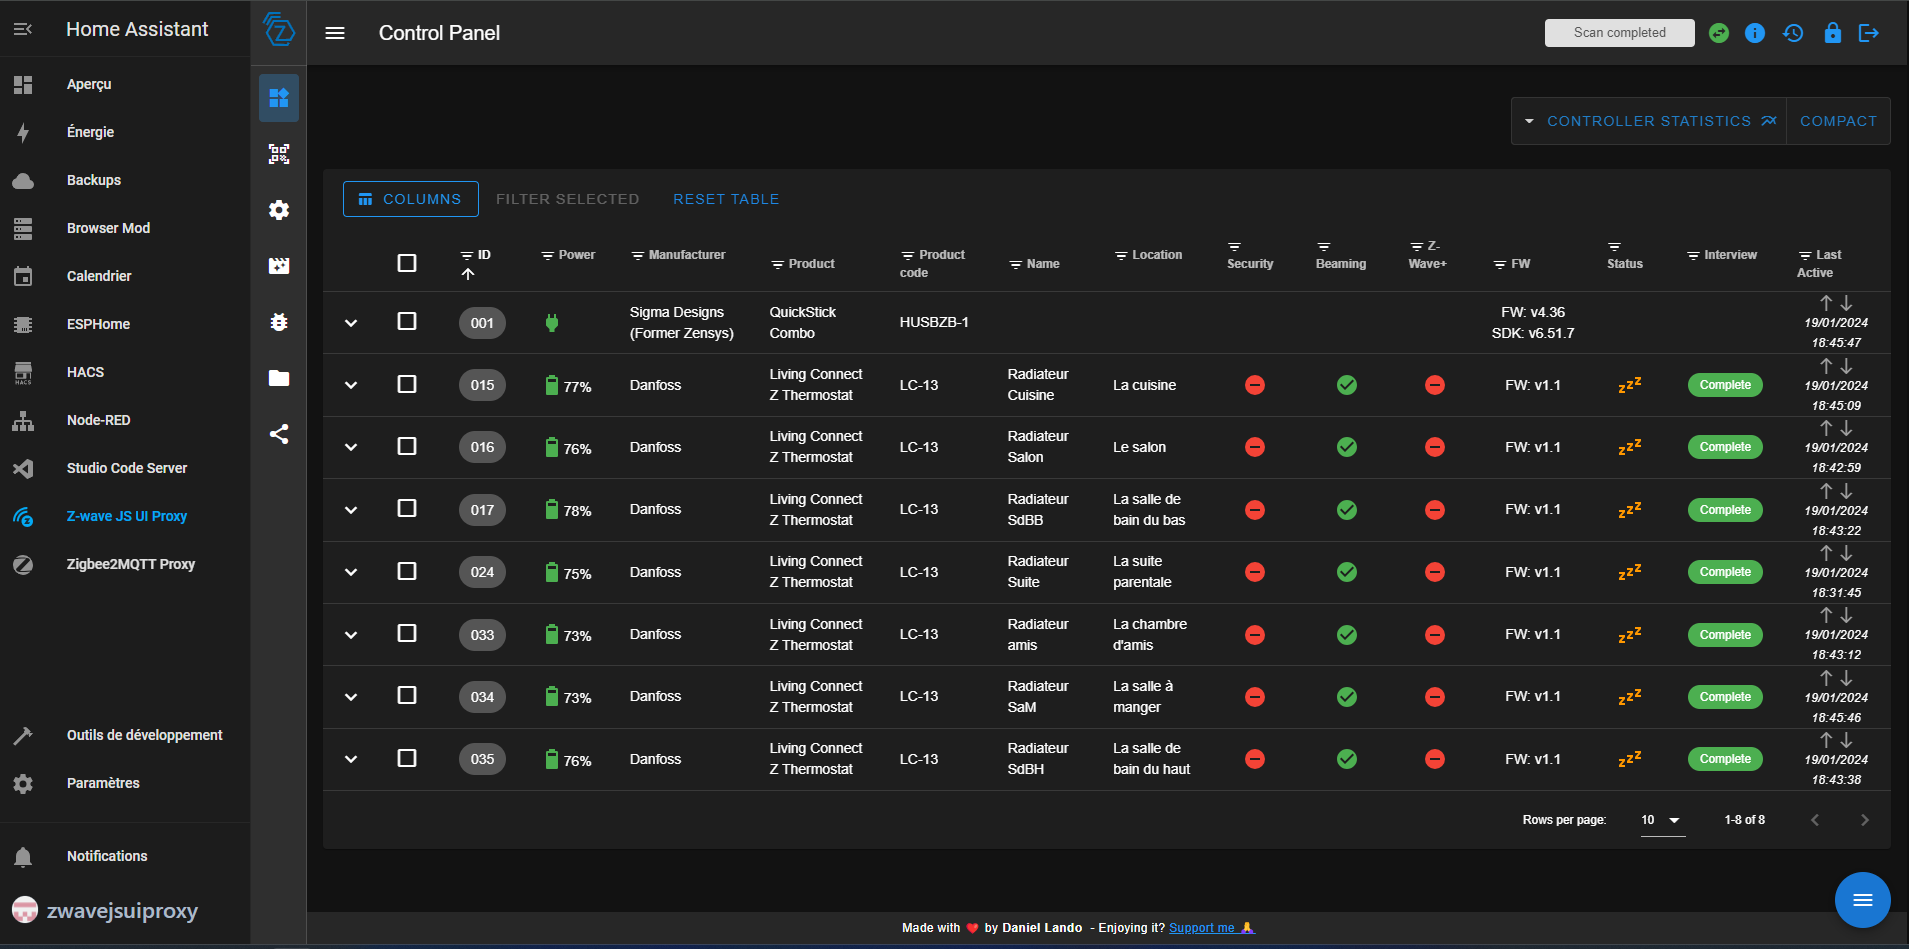Go to ESPHome in the sidebar

[x=98, y=324]
